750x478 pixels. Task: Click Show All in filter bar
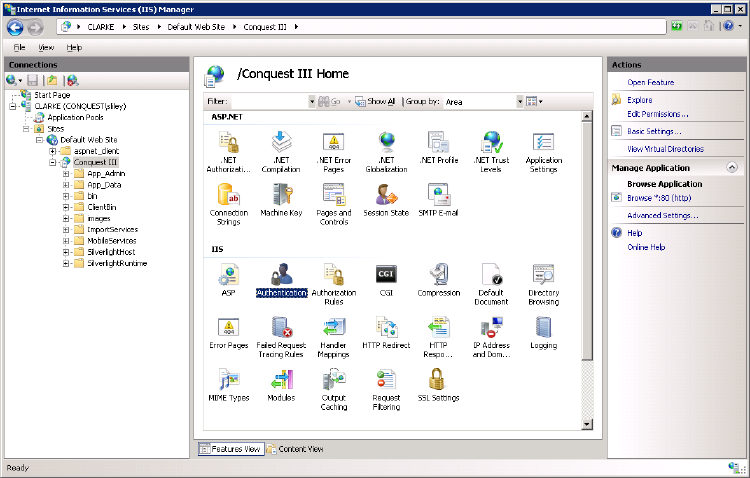click(375, 101)
